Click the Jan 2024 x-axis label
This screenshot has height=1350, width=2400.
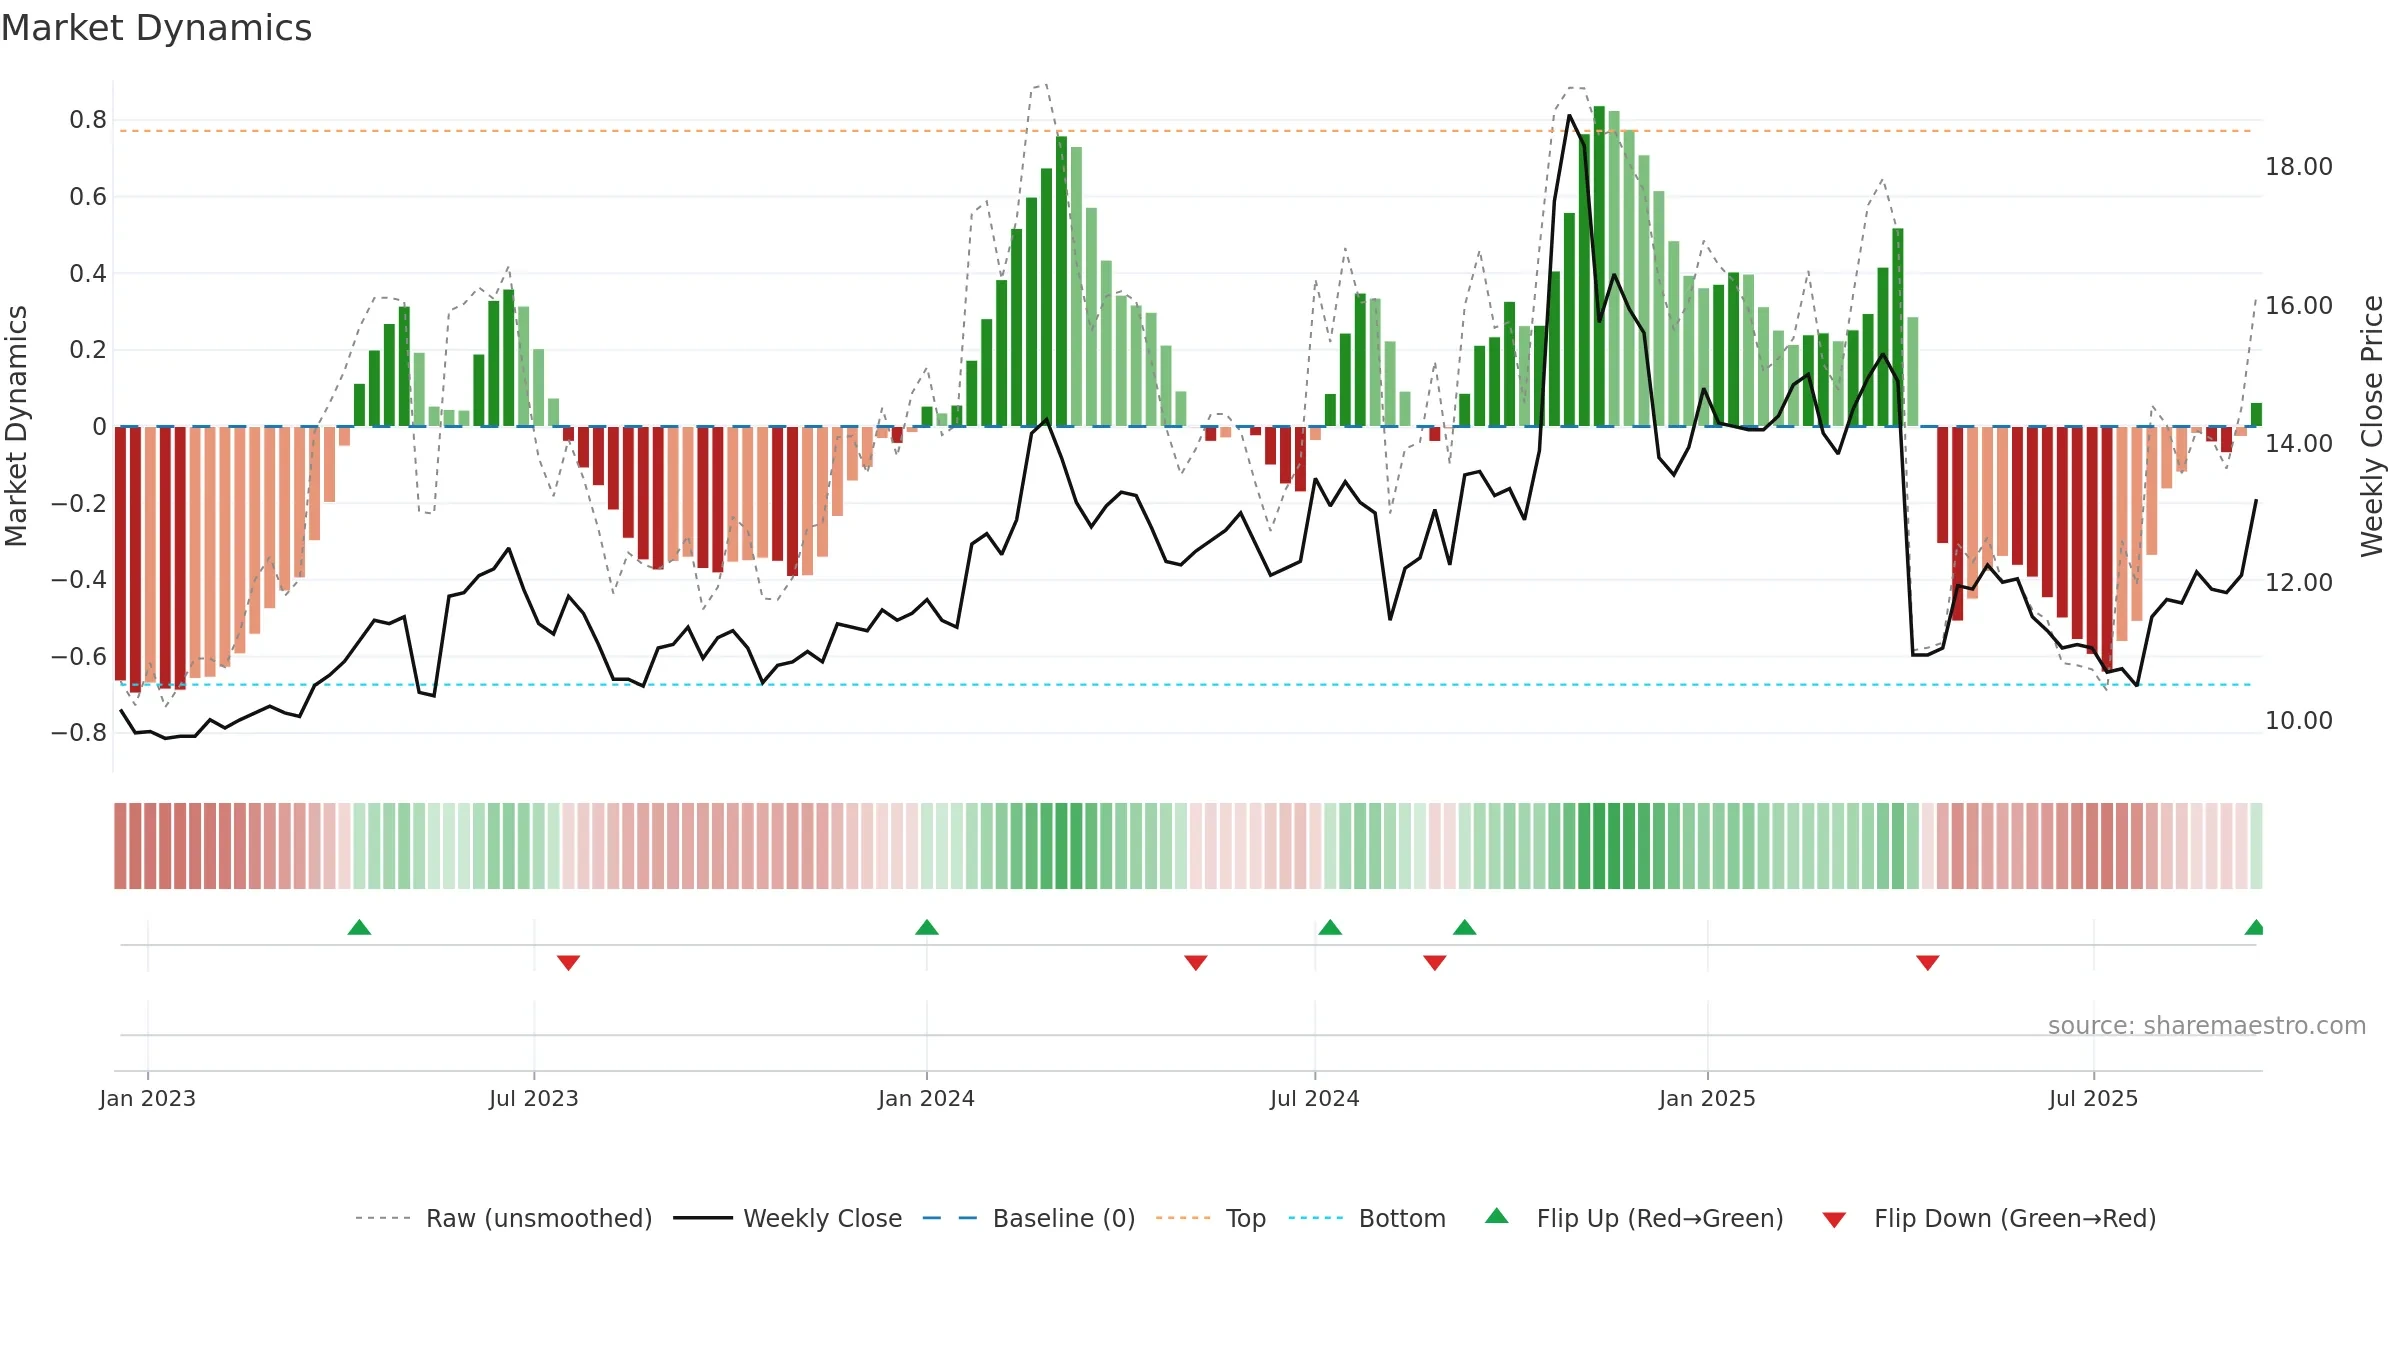[927, 1098]
